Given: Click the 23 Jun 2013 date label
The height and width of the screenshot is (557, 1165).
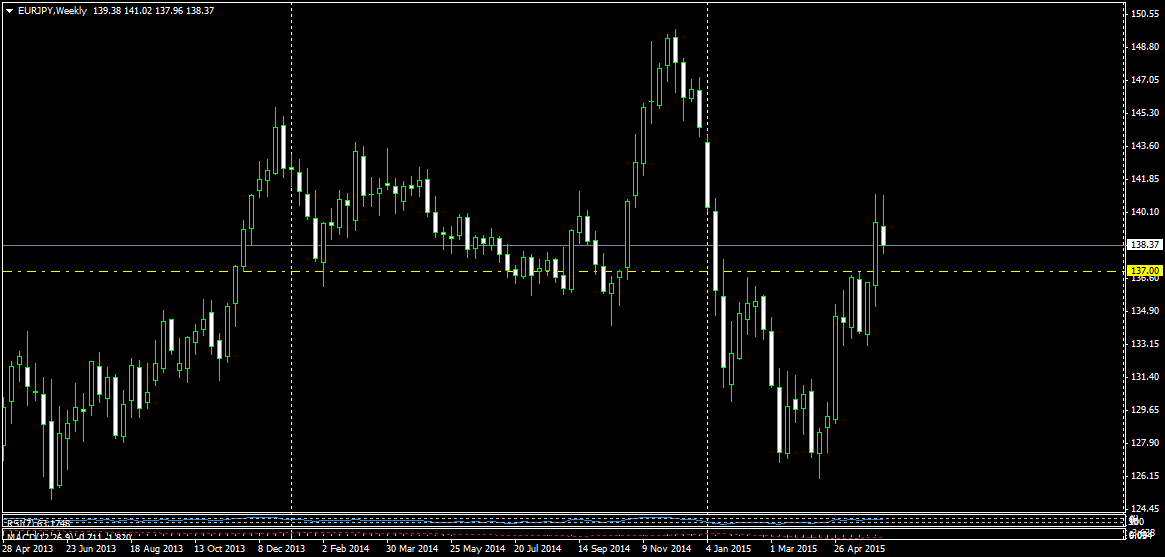Looking at the screenshot, I should pos(91,549).
